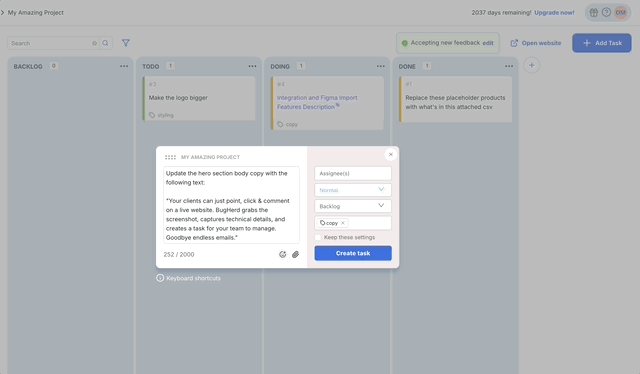Open the Make the logo bigger card
Screen dimensions: 640x374
tap(199, 98)
